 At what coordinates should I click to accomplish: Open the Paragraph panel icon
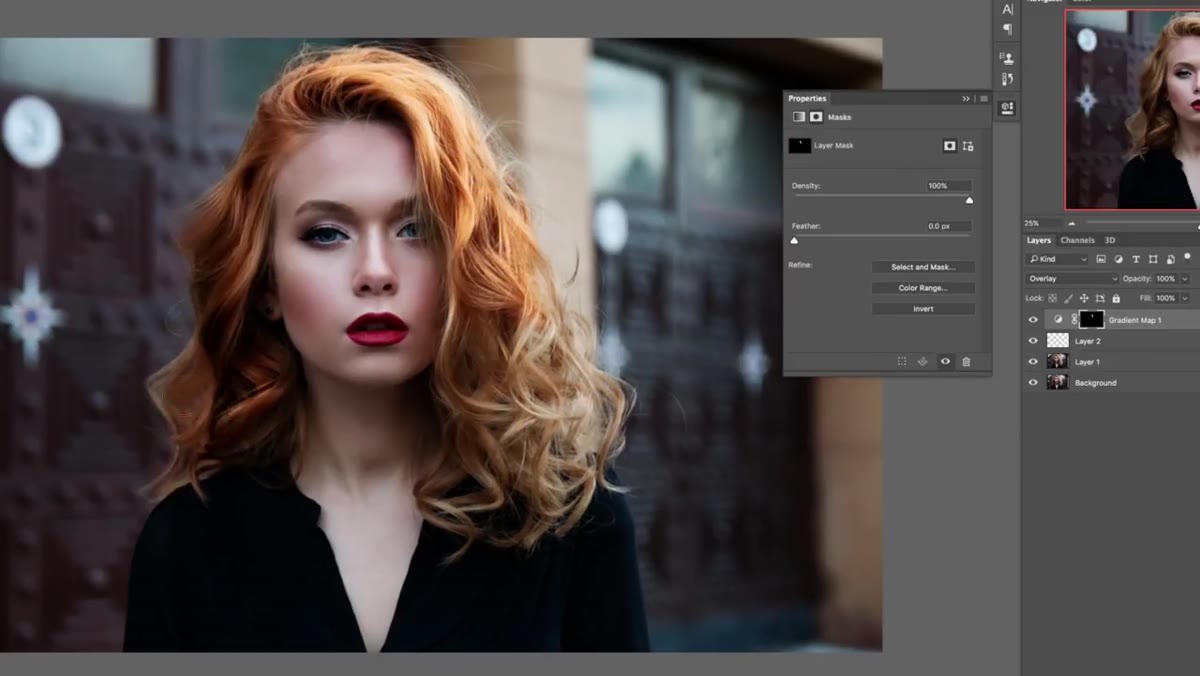point(1007,29)
